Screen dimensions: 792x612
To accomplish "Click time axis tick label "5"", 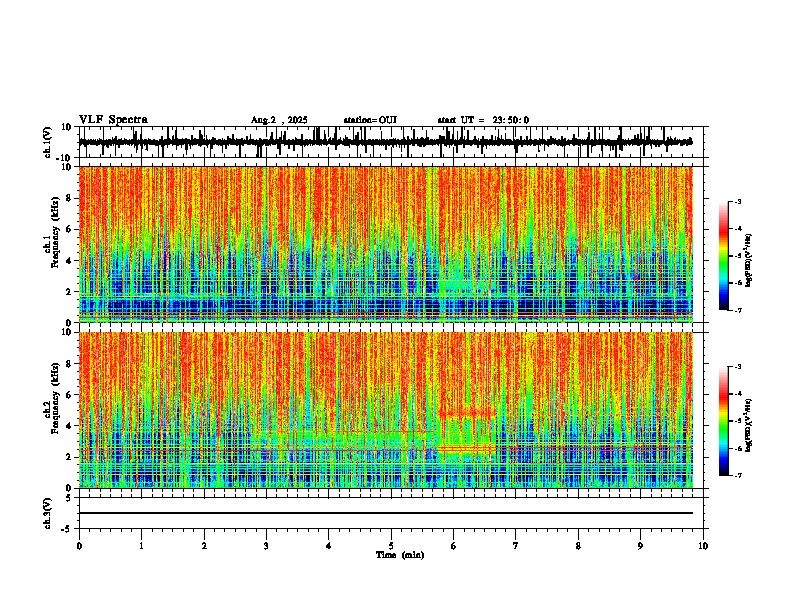I will click(x=391, y=546).
